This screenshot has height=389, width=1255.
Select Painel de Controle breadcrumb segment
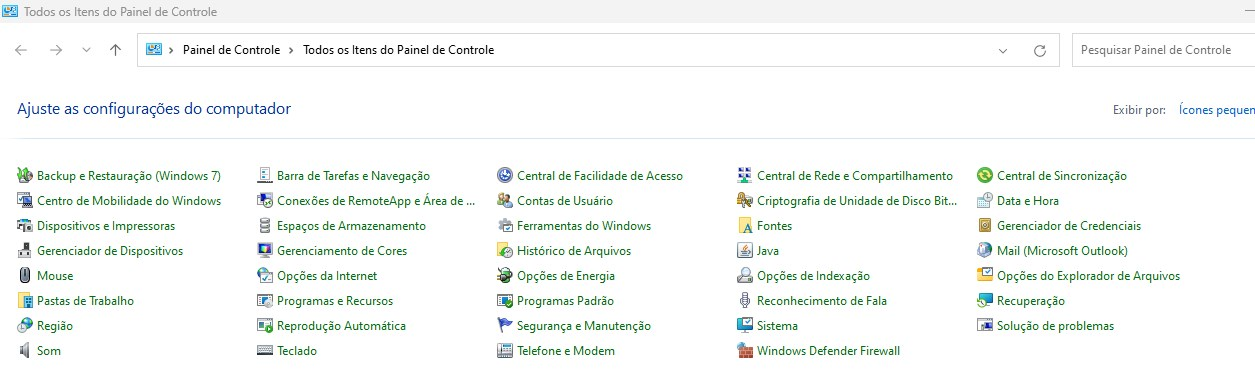(231, 50)
